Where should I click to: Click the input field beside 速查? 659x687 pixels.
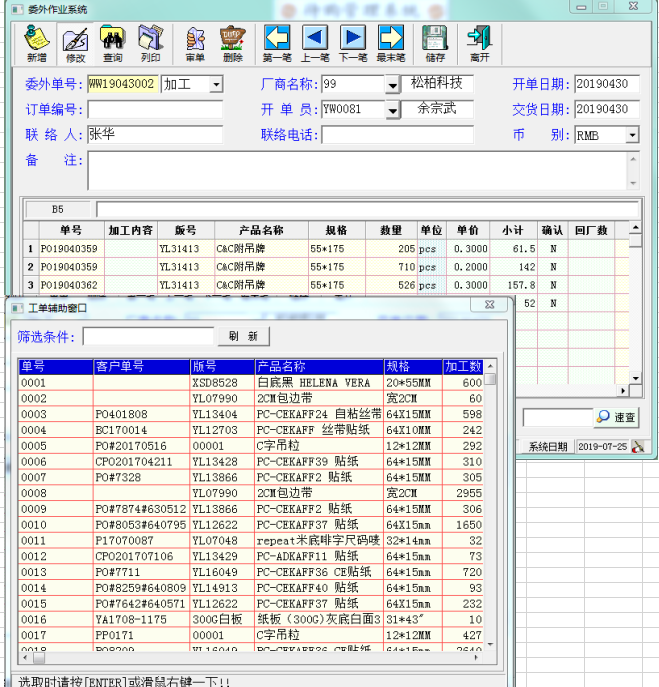coord(558,418)
